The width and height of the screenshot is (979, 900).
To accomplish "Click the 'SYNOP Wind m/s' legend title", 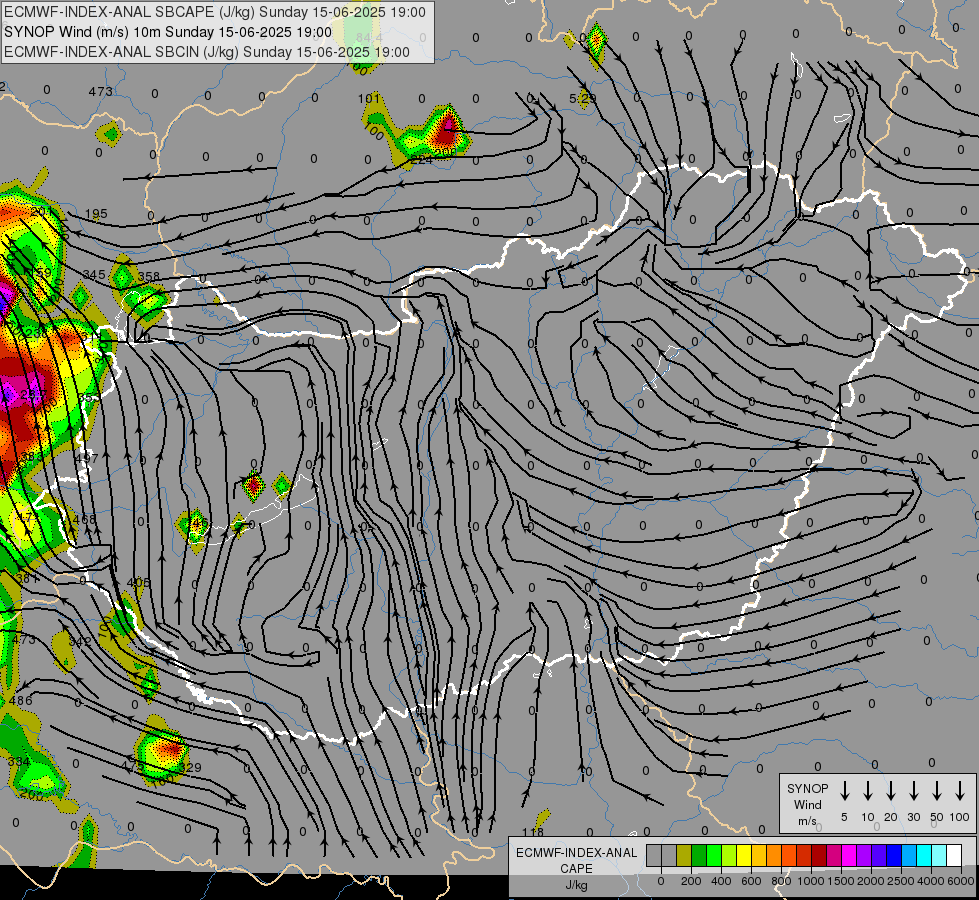I will [x=807, y=804].
